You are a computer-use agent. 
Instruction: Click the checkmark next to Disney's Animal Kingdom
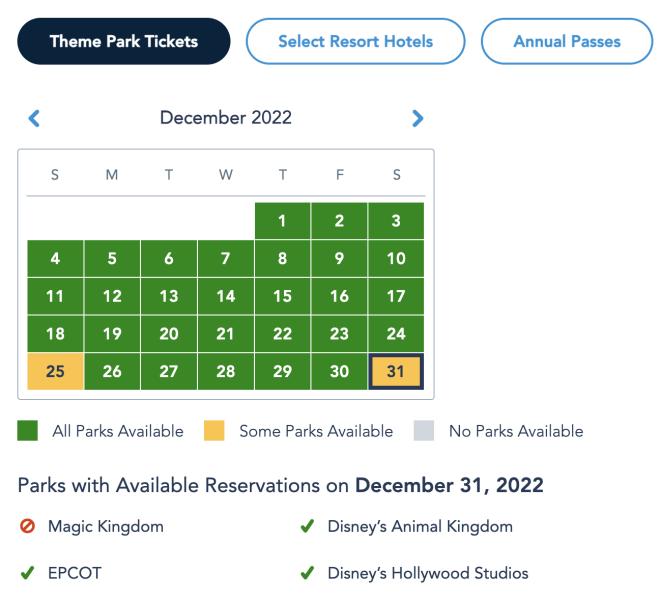[308, 526]
